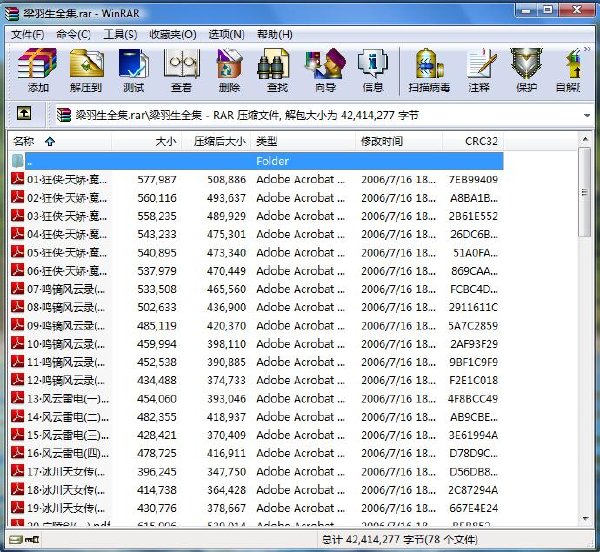Launch the 向导 (Wizard) icon

coord(325,70)
